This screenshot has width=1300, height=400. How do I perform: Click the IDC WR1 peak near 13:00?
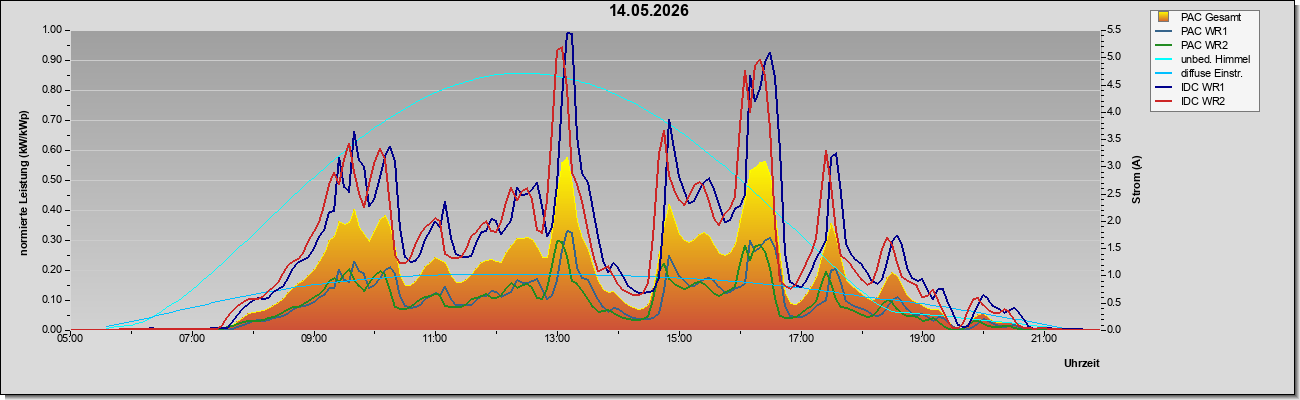click(x=569, y=33)
